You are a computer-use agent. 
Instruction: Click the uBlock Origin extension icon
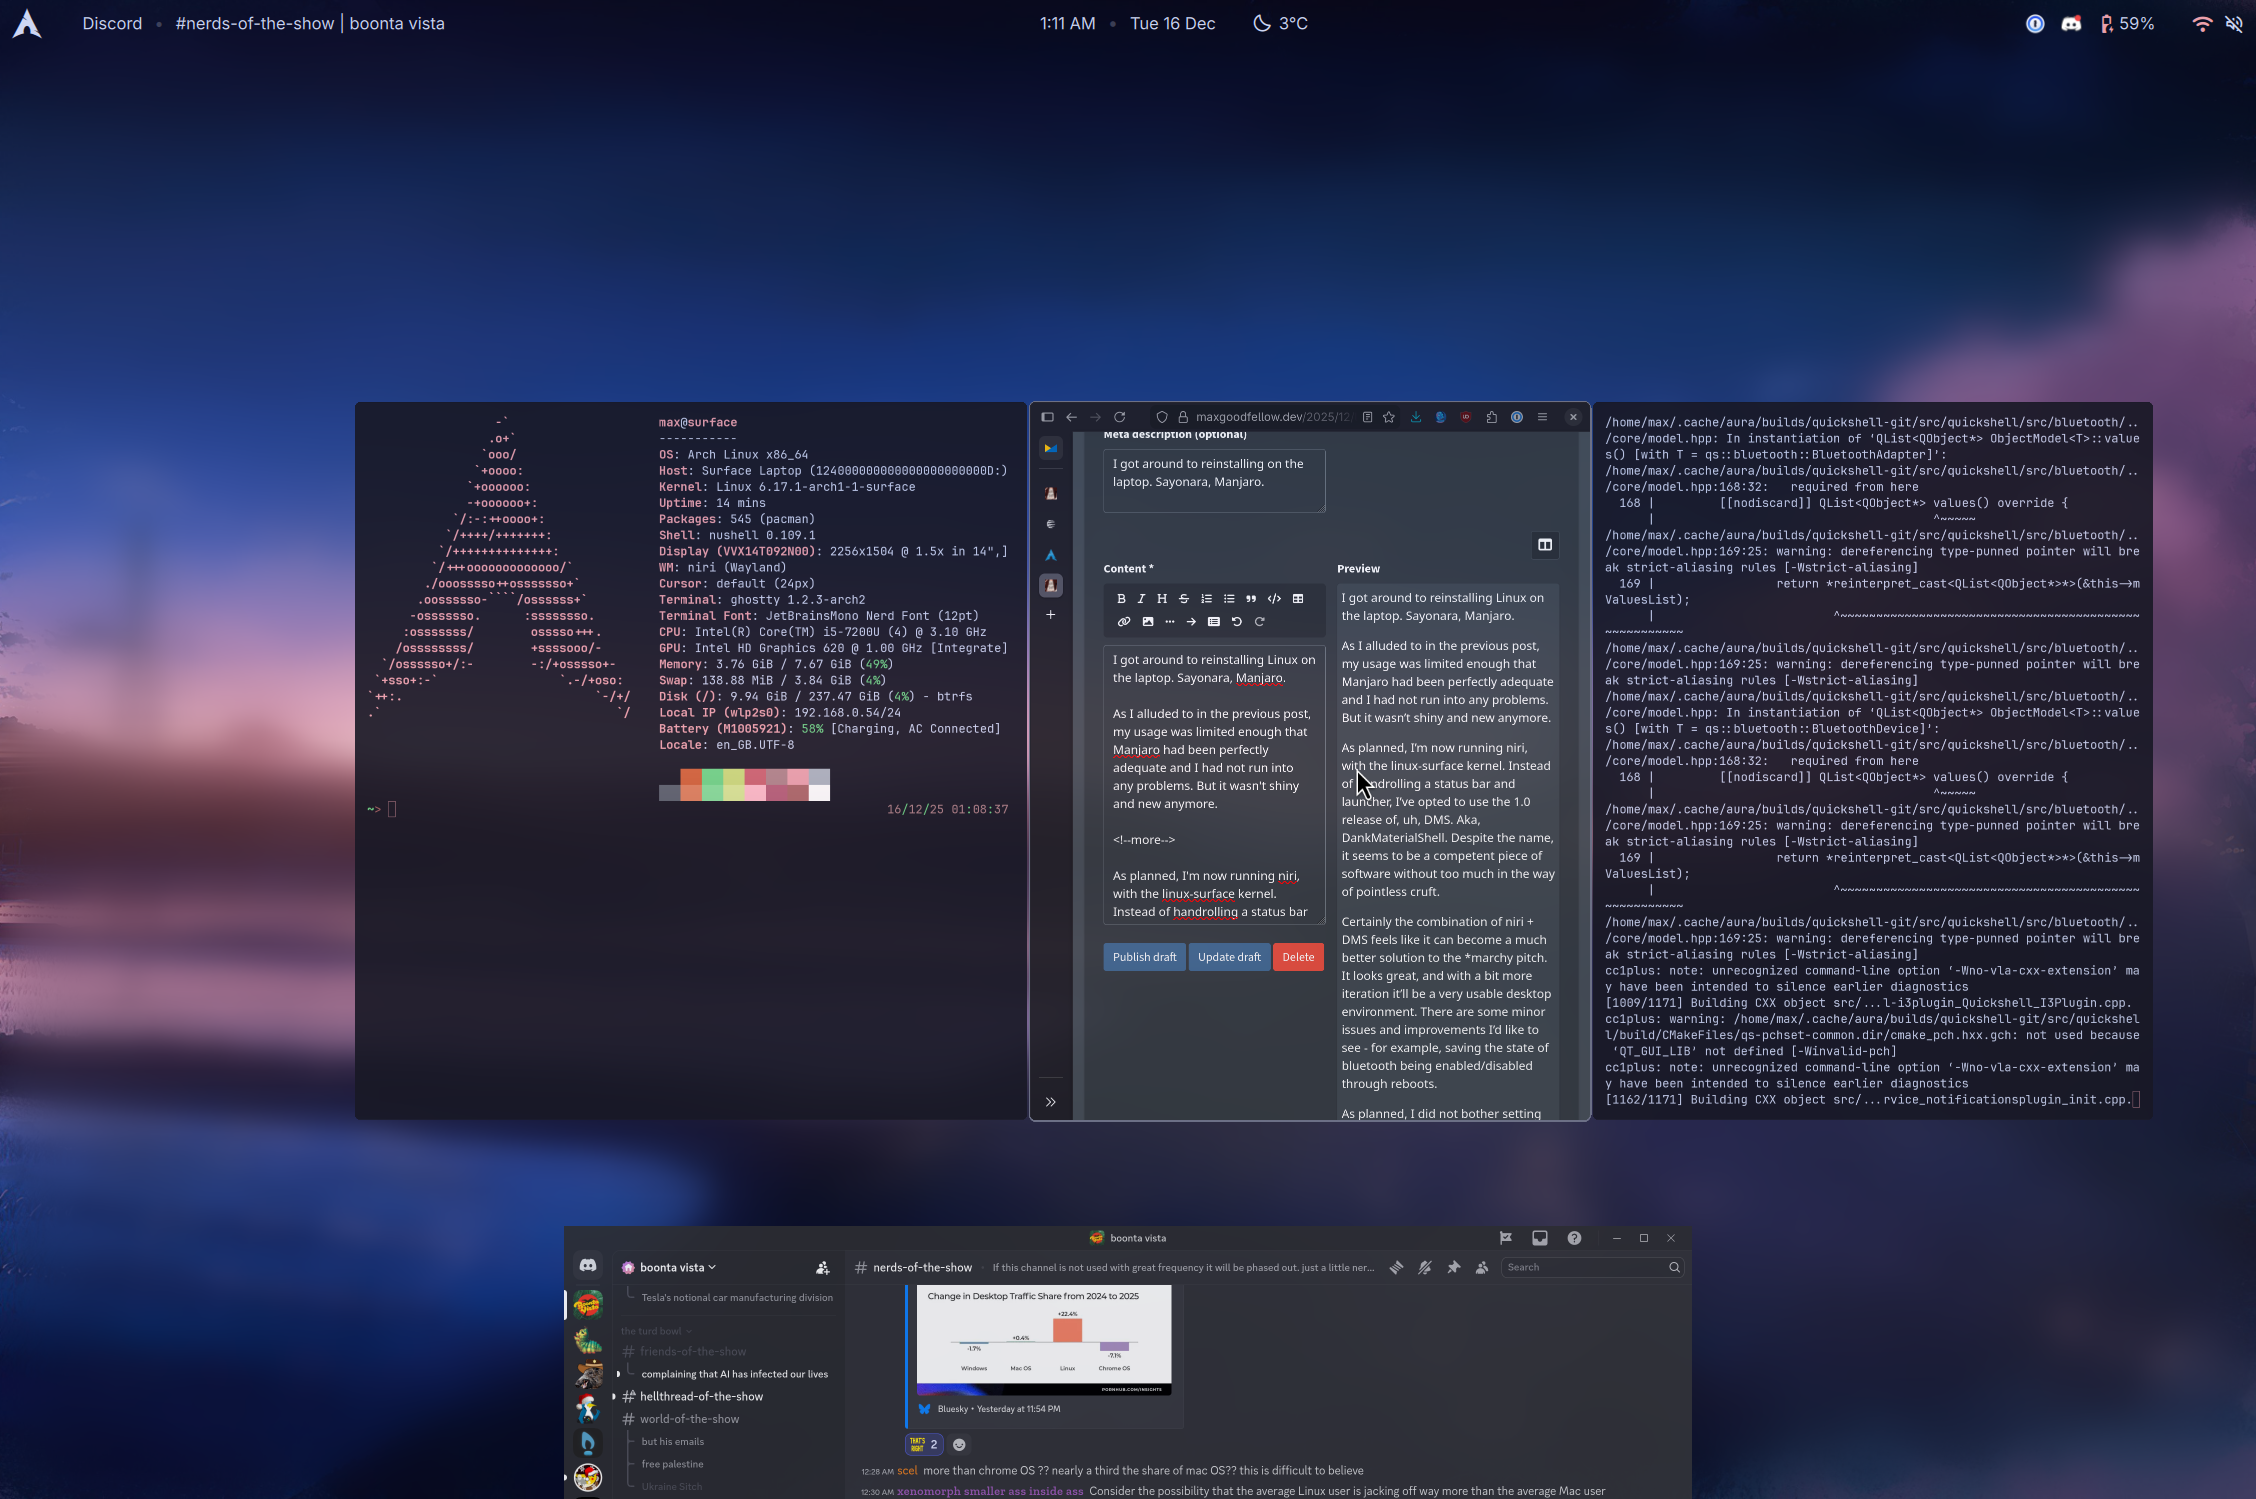[x=1465, y=417]
